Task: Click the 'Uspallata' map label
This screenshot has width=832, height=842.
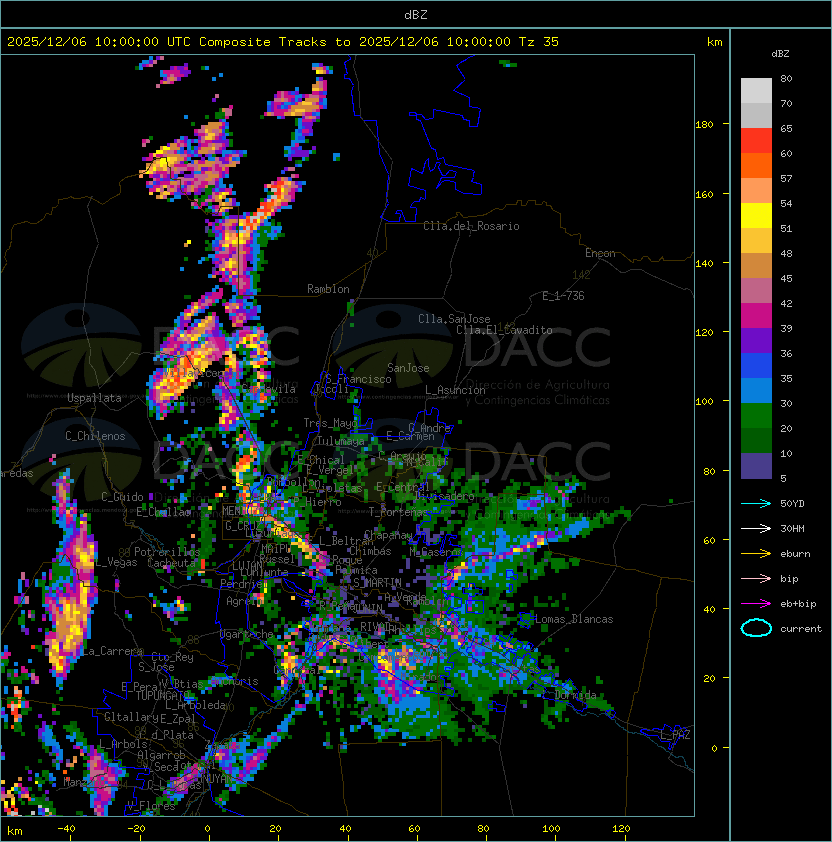Action: 94,398
